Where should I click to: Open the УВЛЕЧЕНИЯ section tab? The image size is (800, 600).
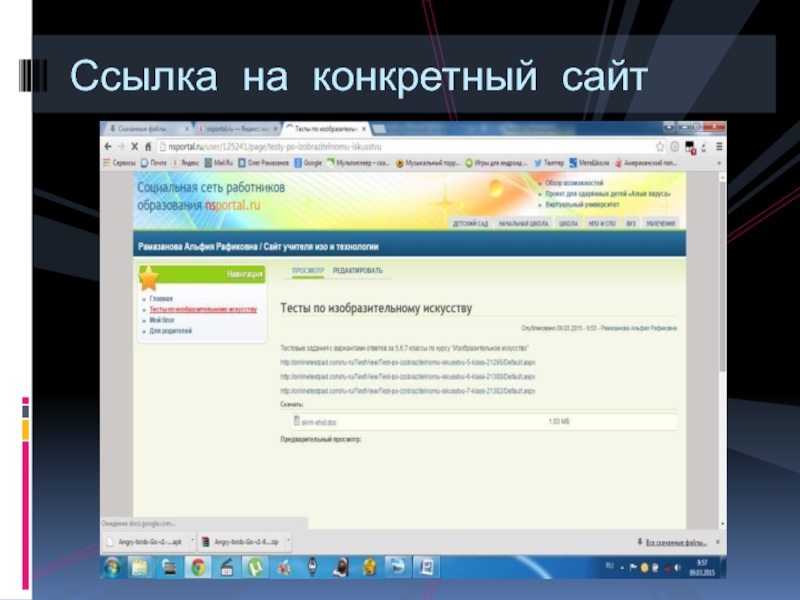(661, 223)
